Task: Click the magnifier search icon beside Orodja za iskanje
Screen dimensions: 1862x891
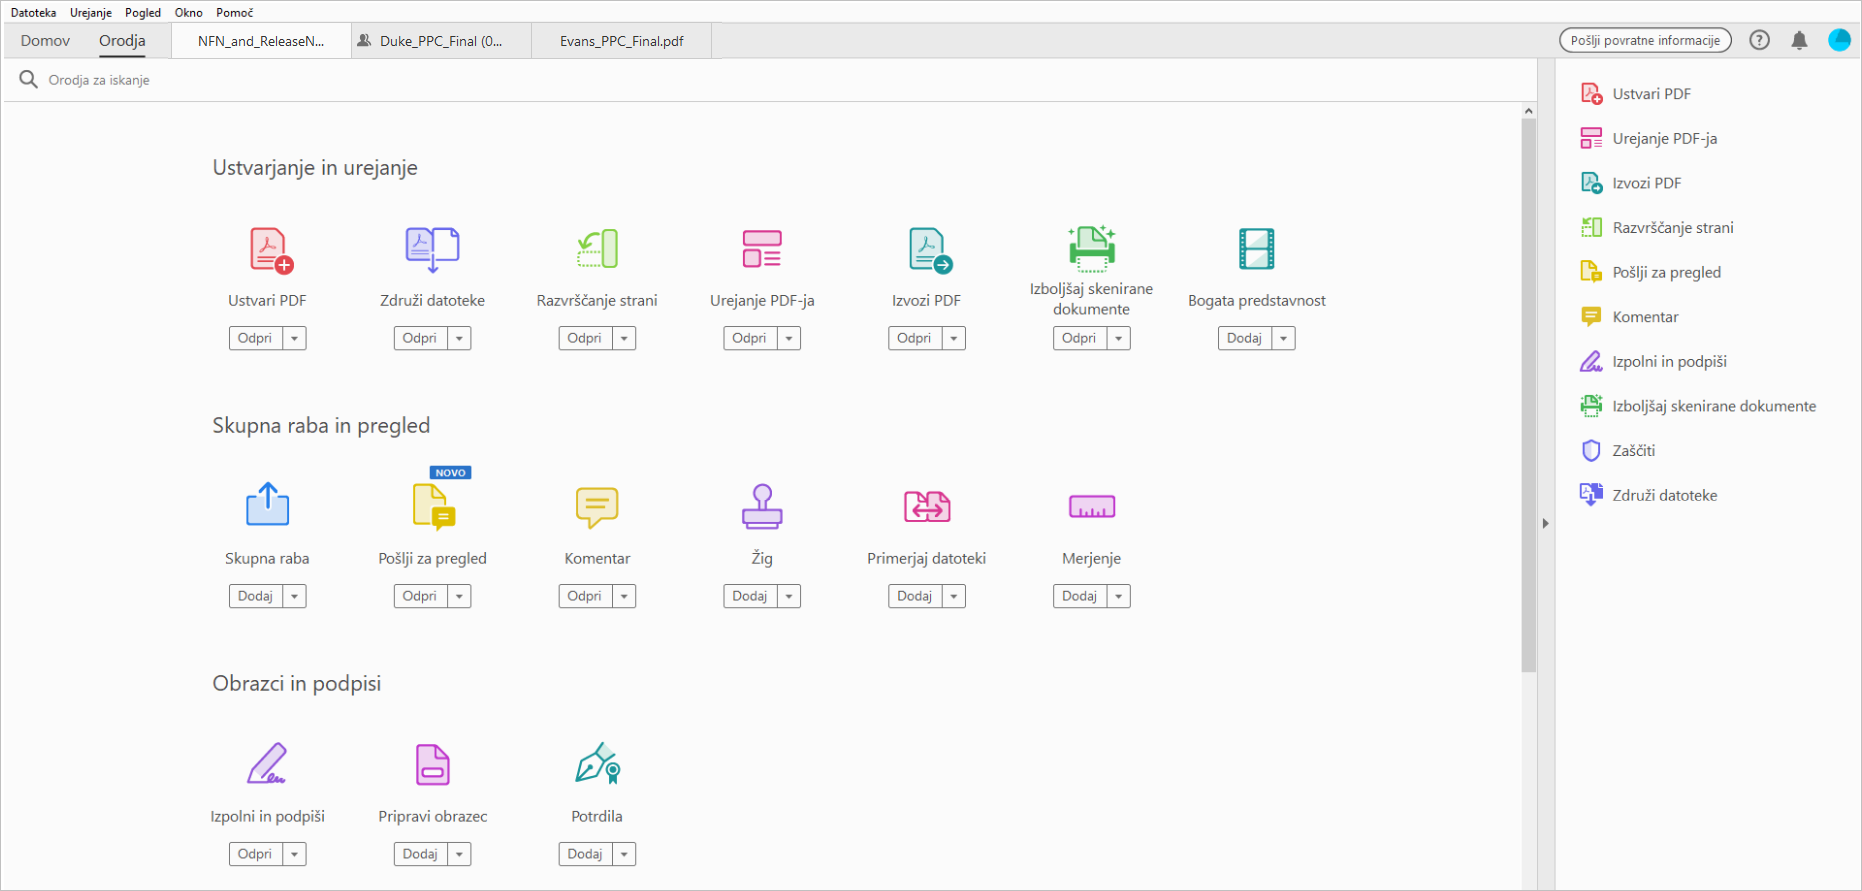Action: click(28, 79)
